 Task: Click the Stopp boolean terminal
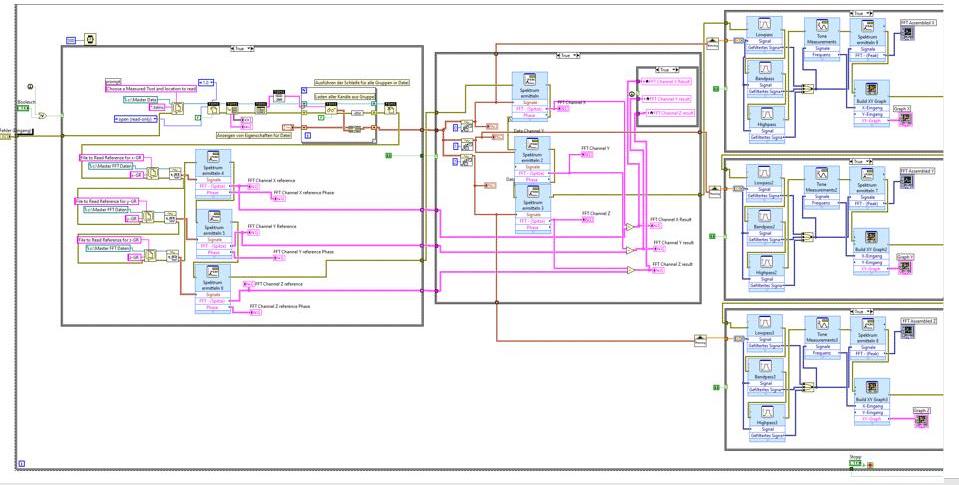coord(856,464)
